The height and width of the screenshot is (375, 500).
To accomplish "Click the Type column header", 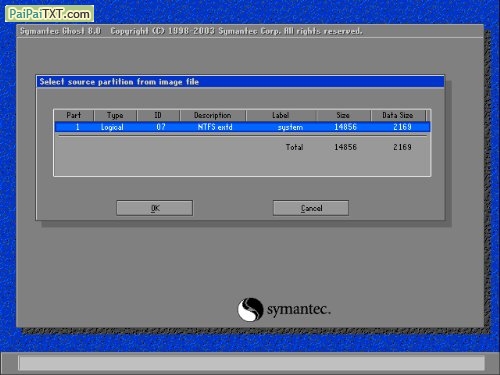I will 115,115.
